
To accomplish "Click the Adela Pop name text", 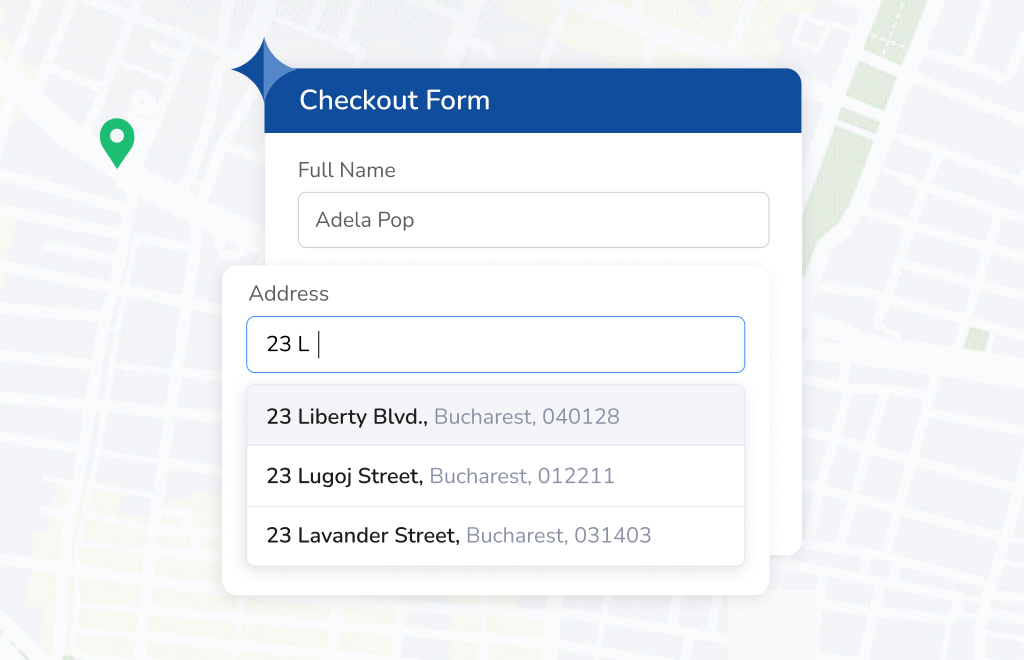I will (364, 220).
